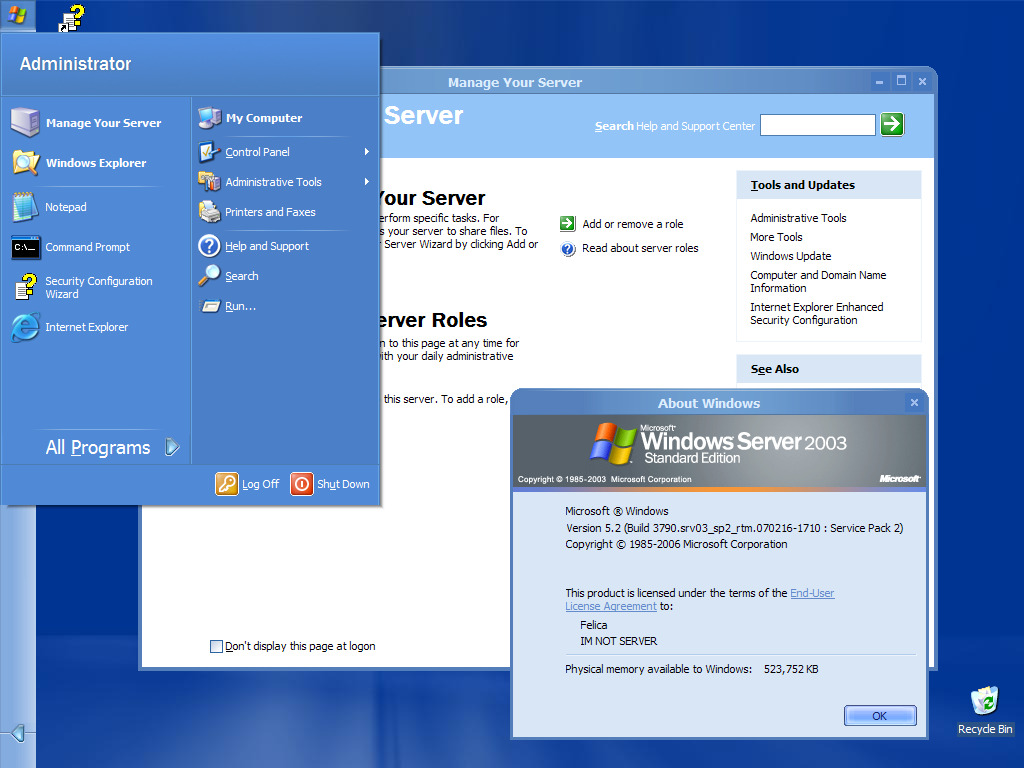Image resolution: width=1024 pixels, height=768 pixels.
Task: Open the Notepad icon
Action: 25,207
